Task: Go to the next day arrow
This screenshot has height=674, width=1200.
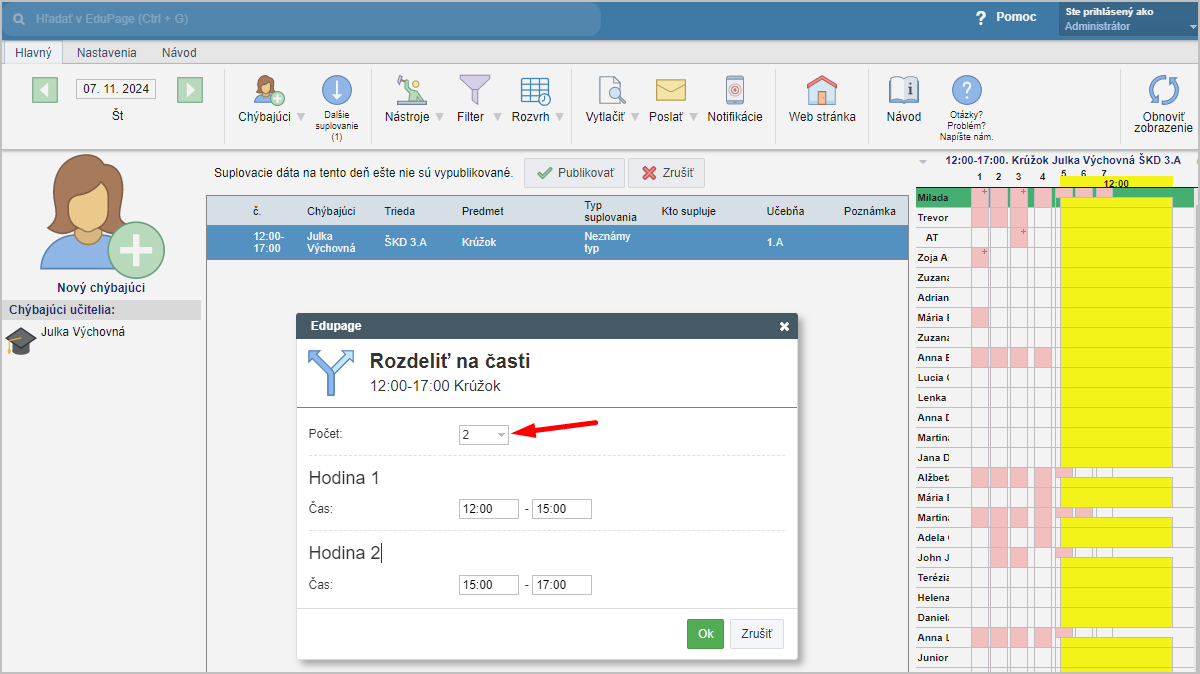Action: (190, 90)
